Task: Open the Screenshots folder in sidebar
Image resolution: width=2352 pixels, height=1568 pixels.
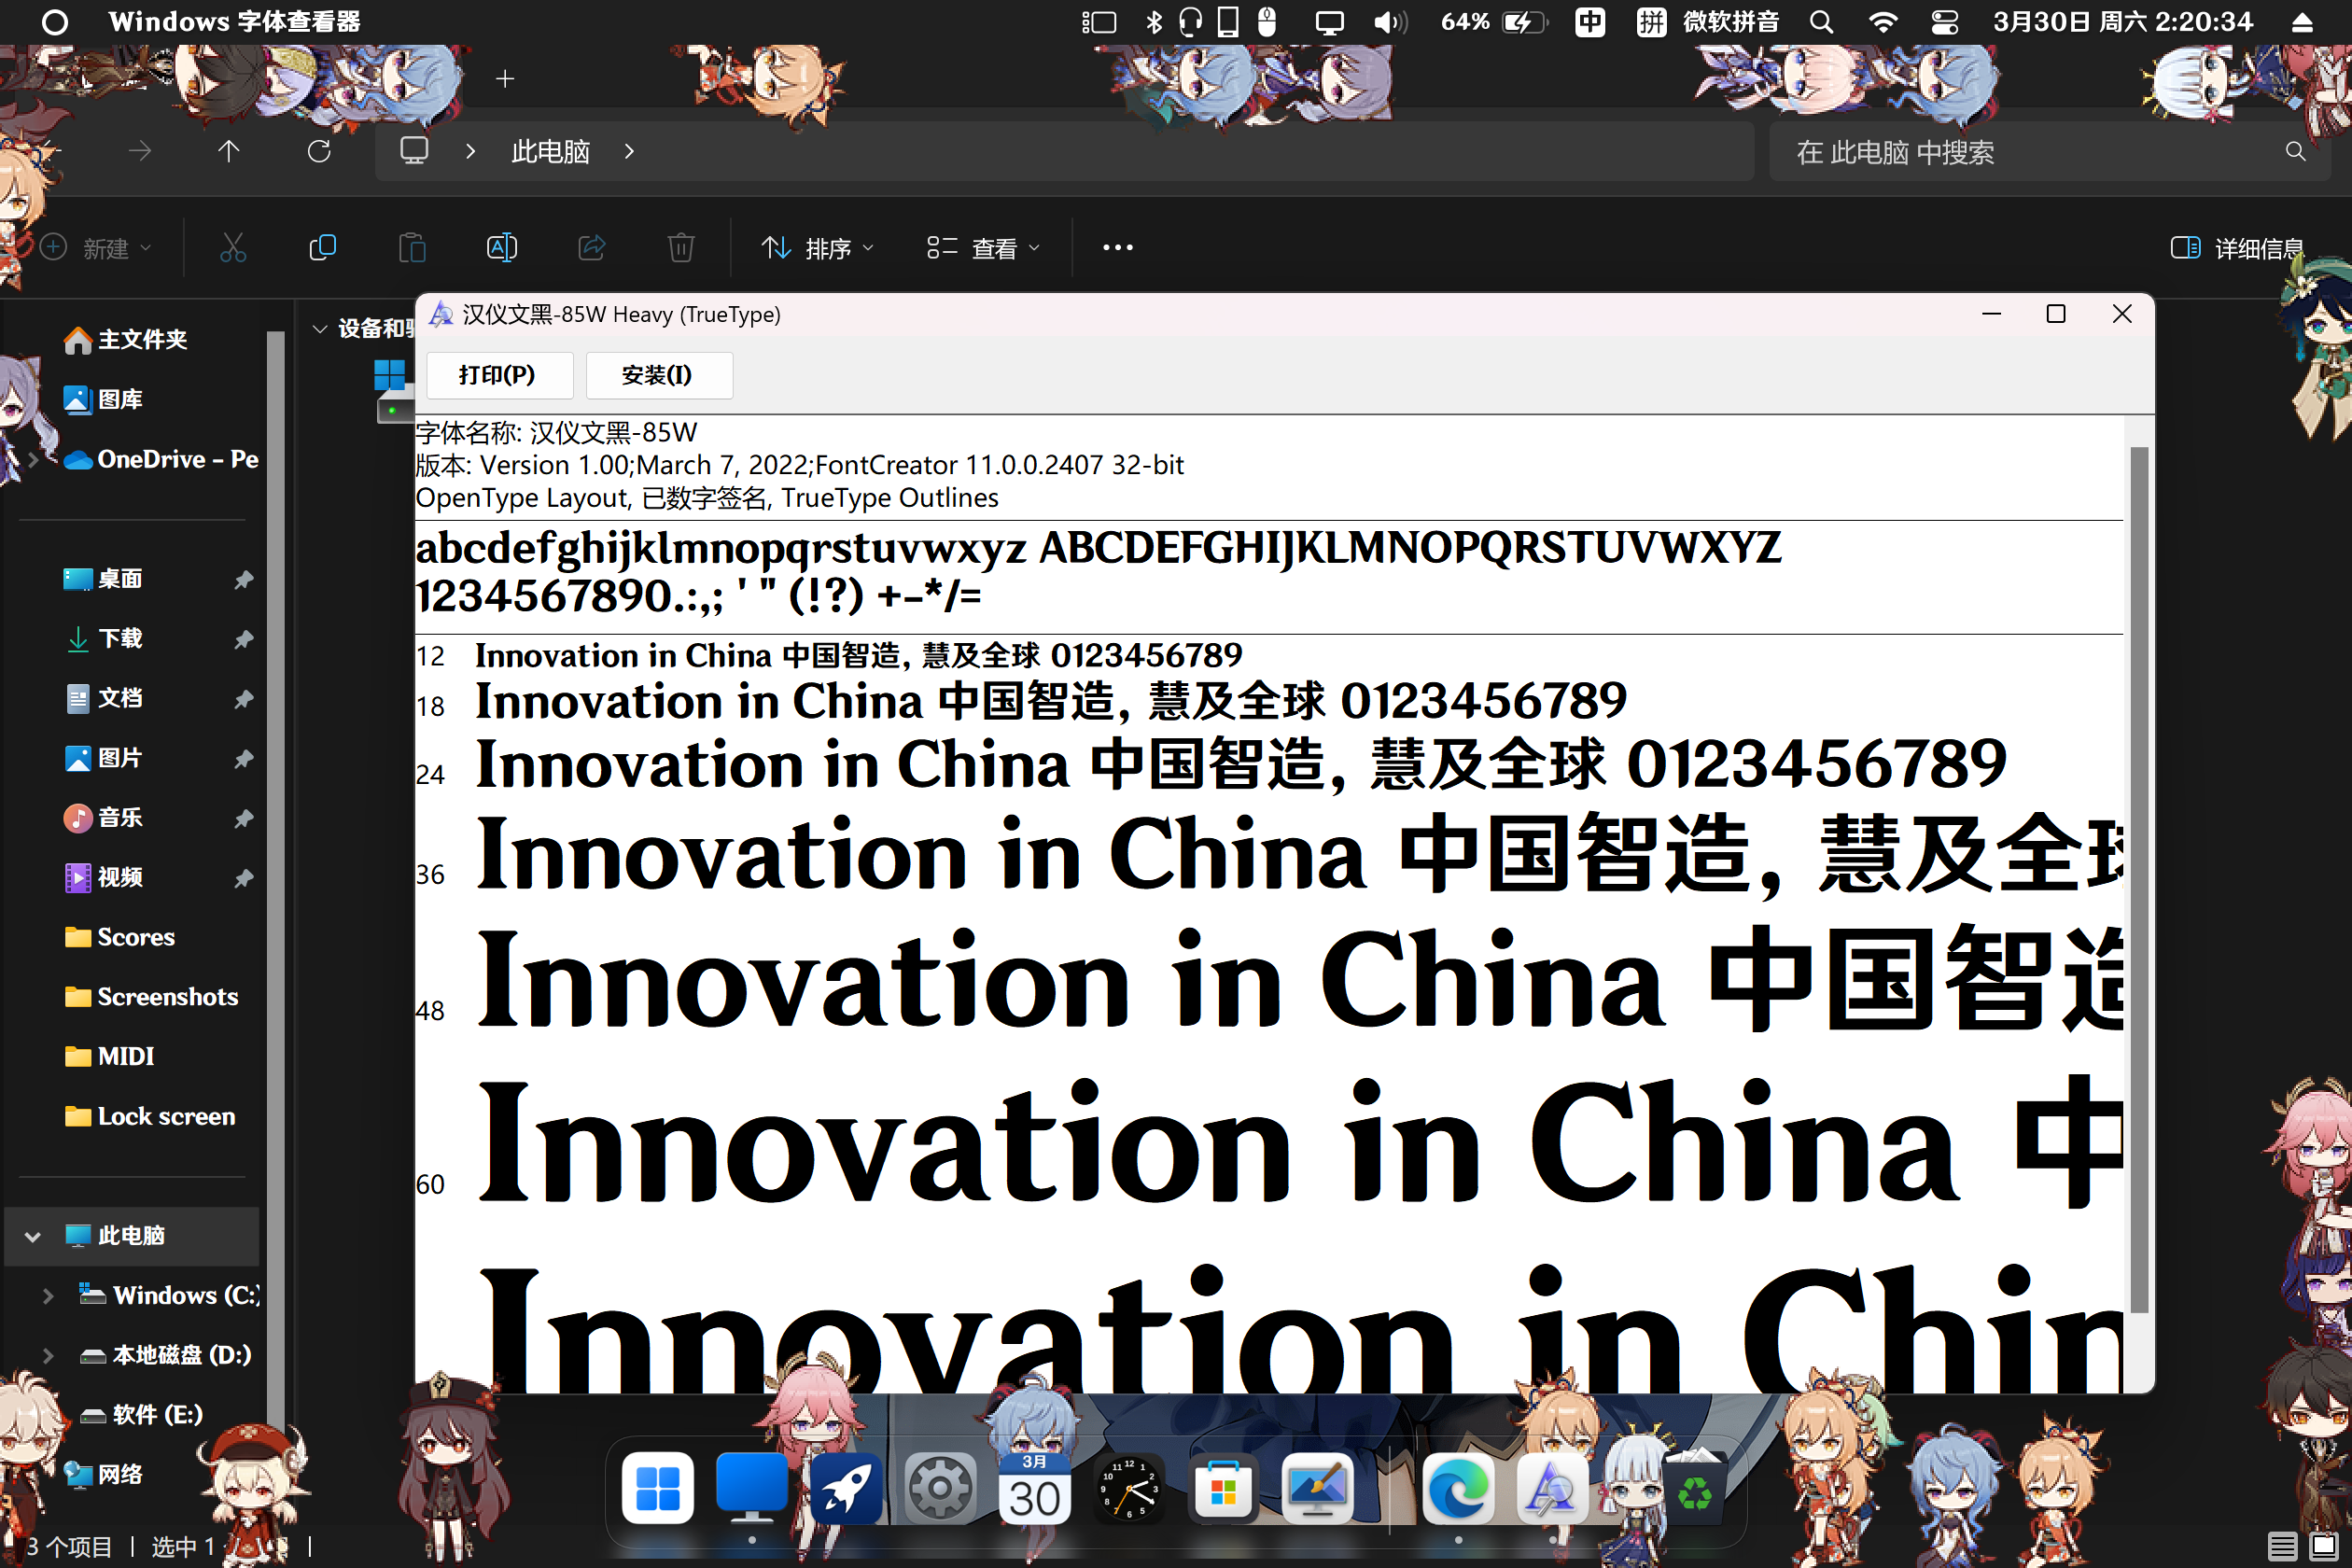Action: click(x=152, y=997)
